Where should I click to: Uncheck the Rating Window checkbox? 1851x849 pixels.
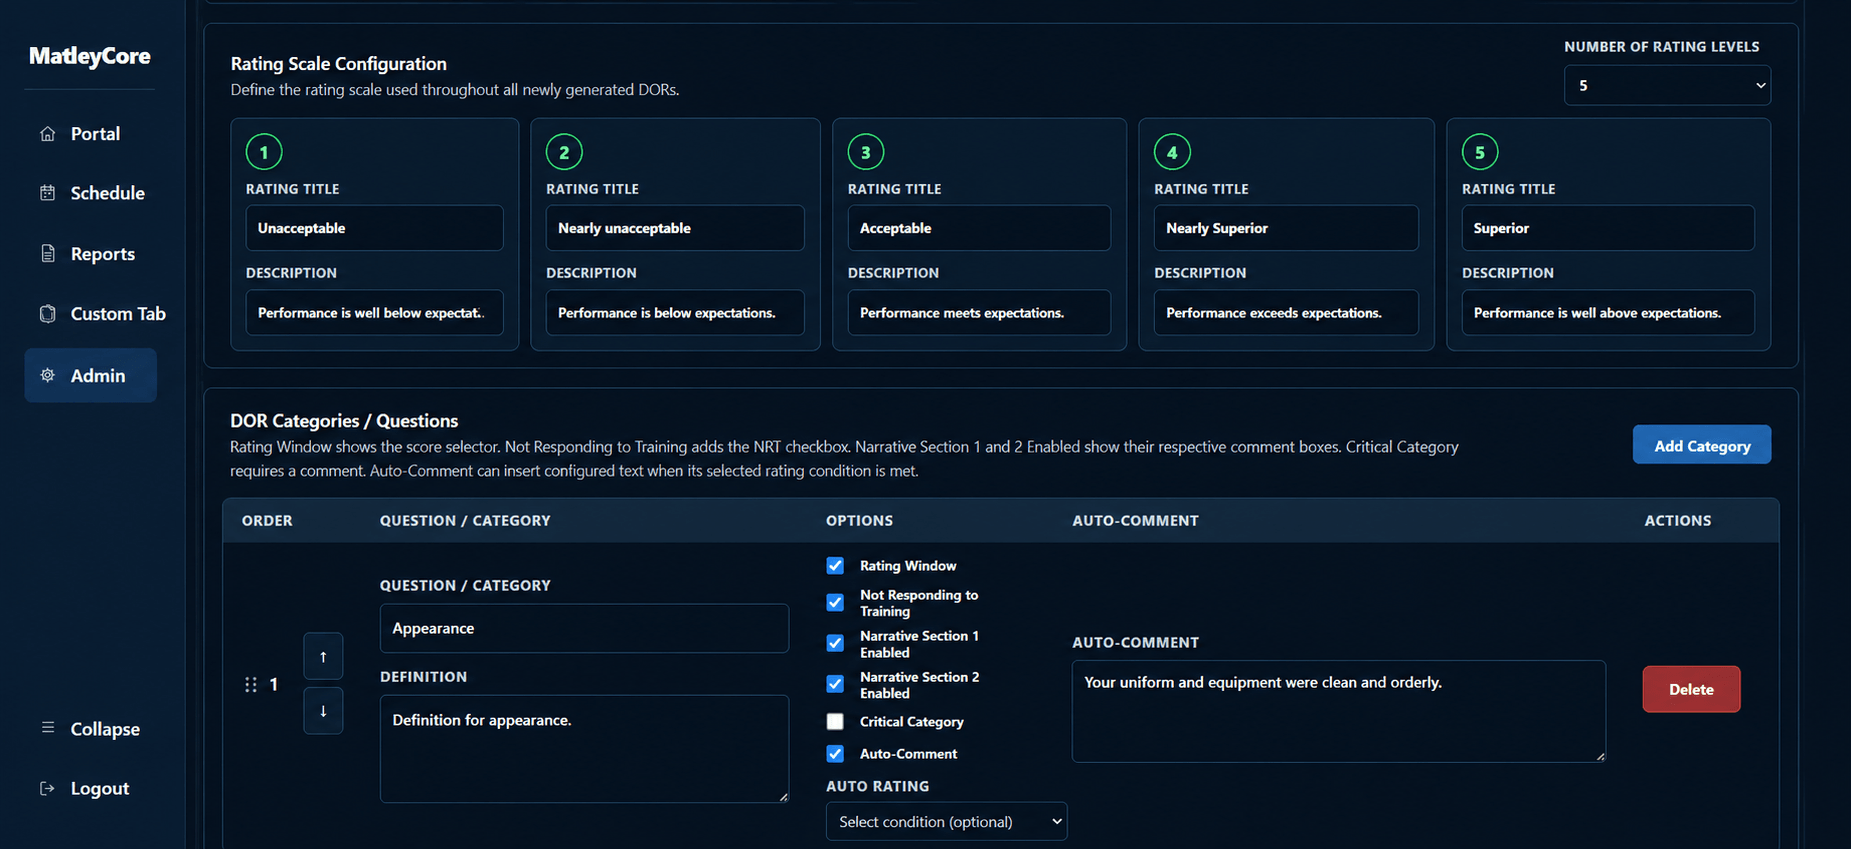[835, 566]
